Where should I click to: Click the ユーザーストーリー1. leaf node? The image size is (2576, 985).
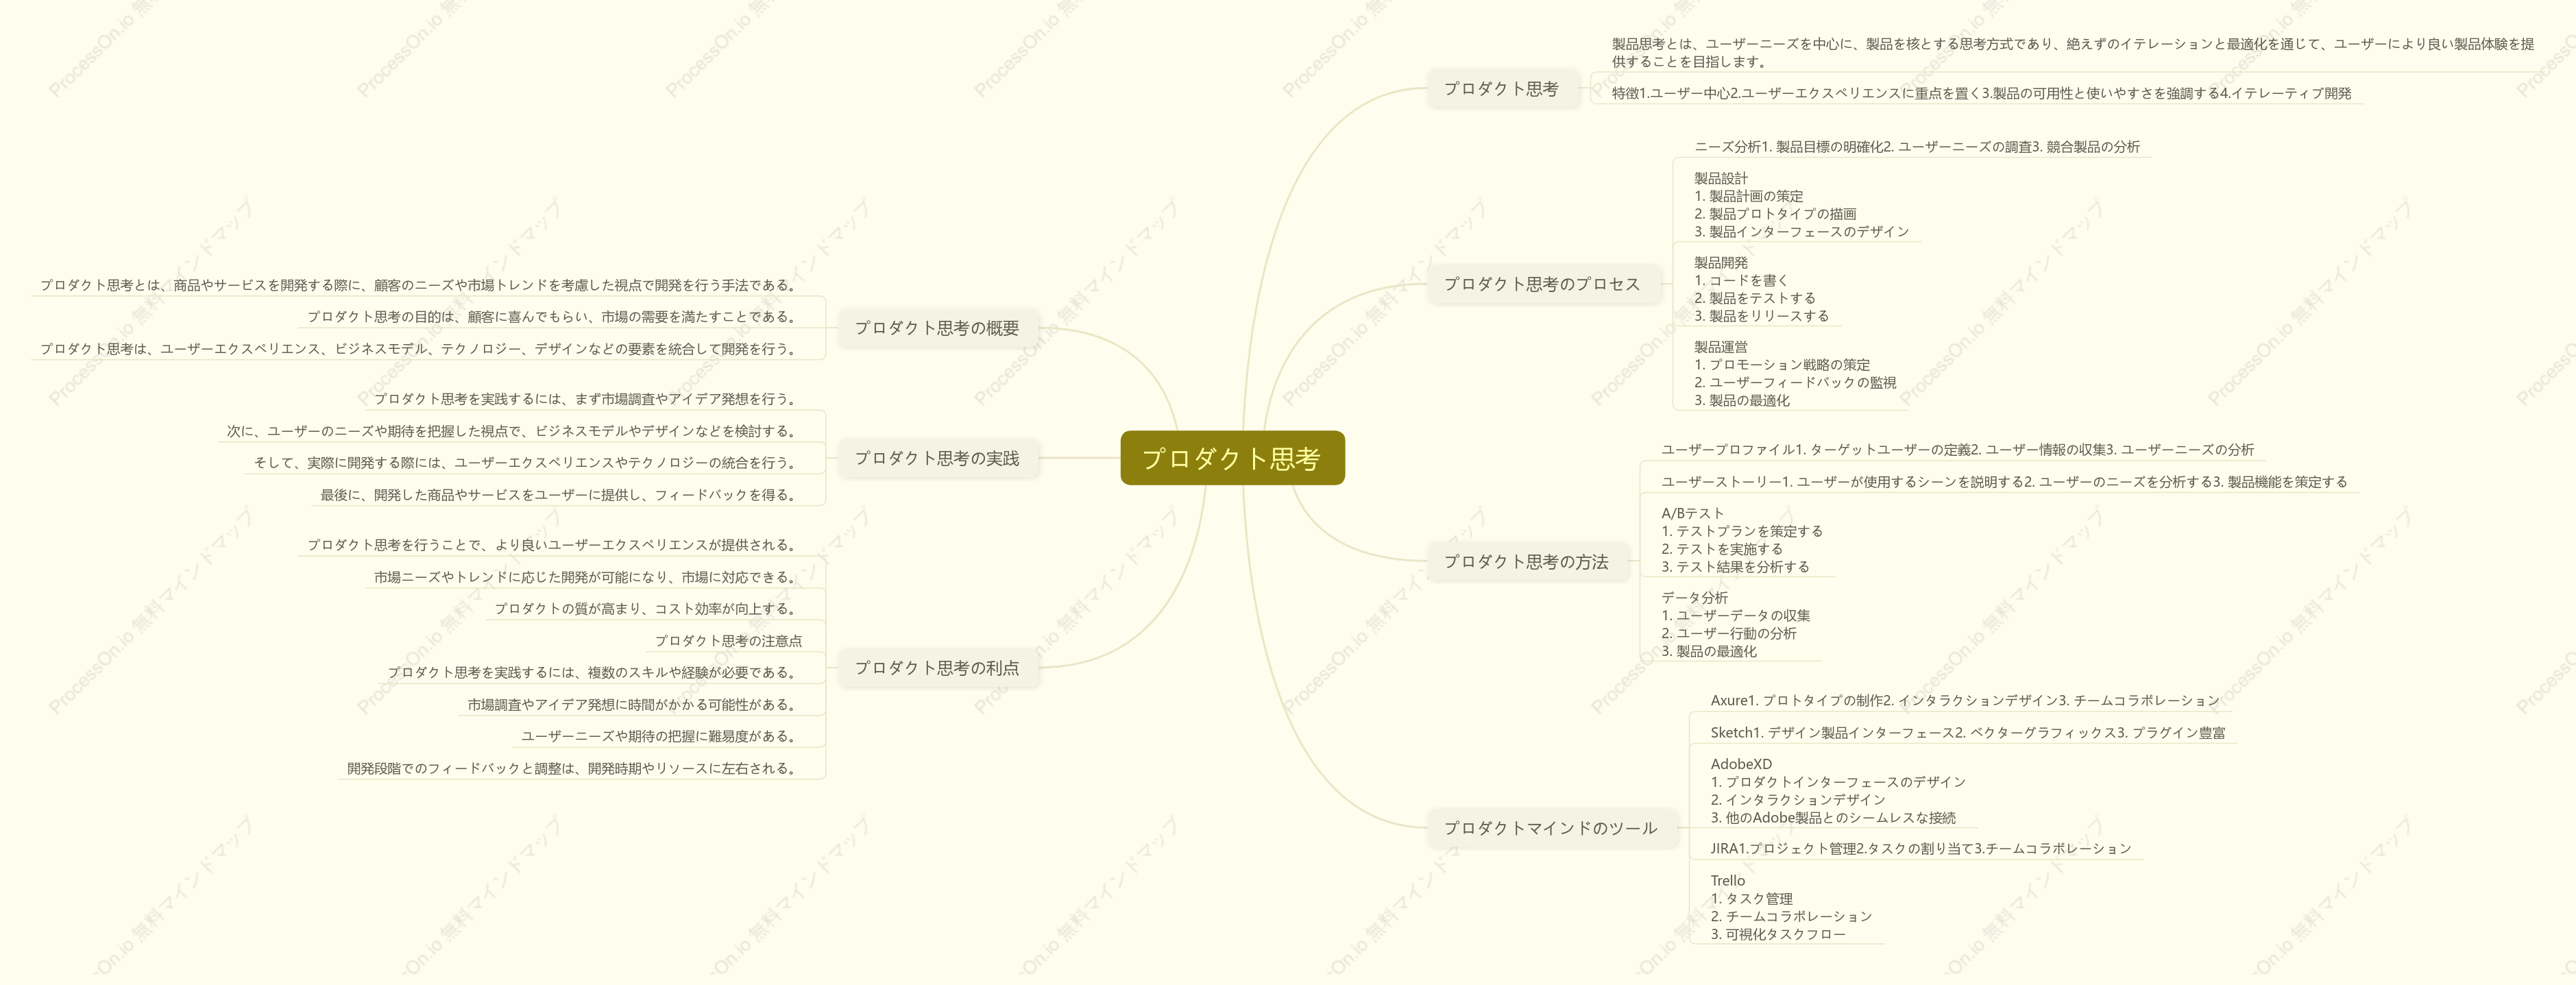pos(2004,482)
